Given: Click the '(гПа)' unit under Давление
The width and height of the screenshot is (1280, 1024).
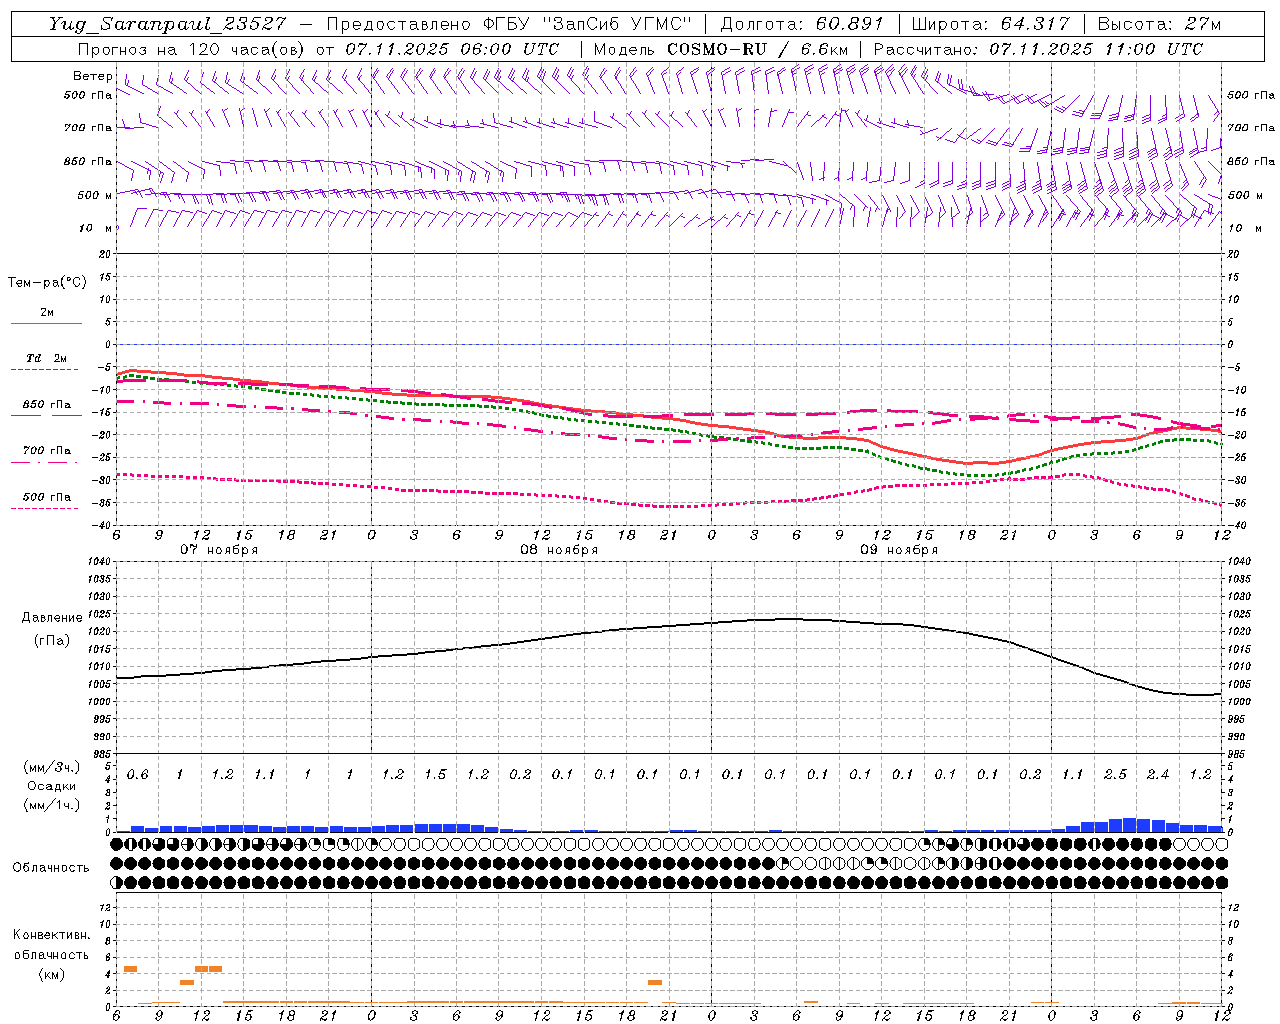Looking at the screenshot, I should pos(52,640).
